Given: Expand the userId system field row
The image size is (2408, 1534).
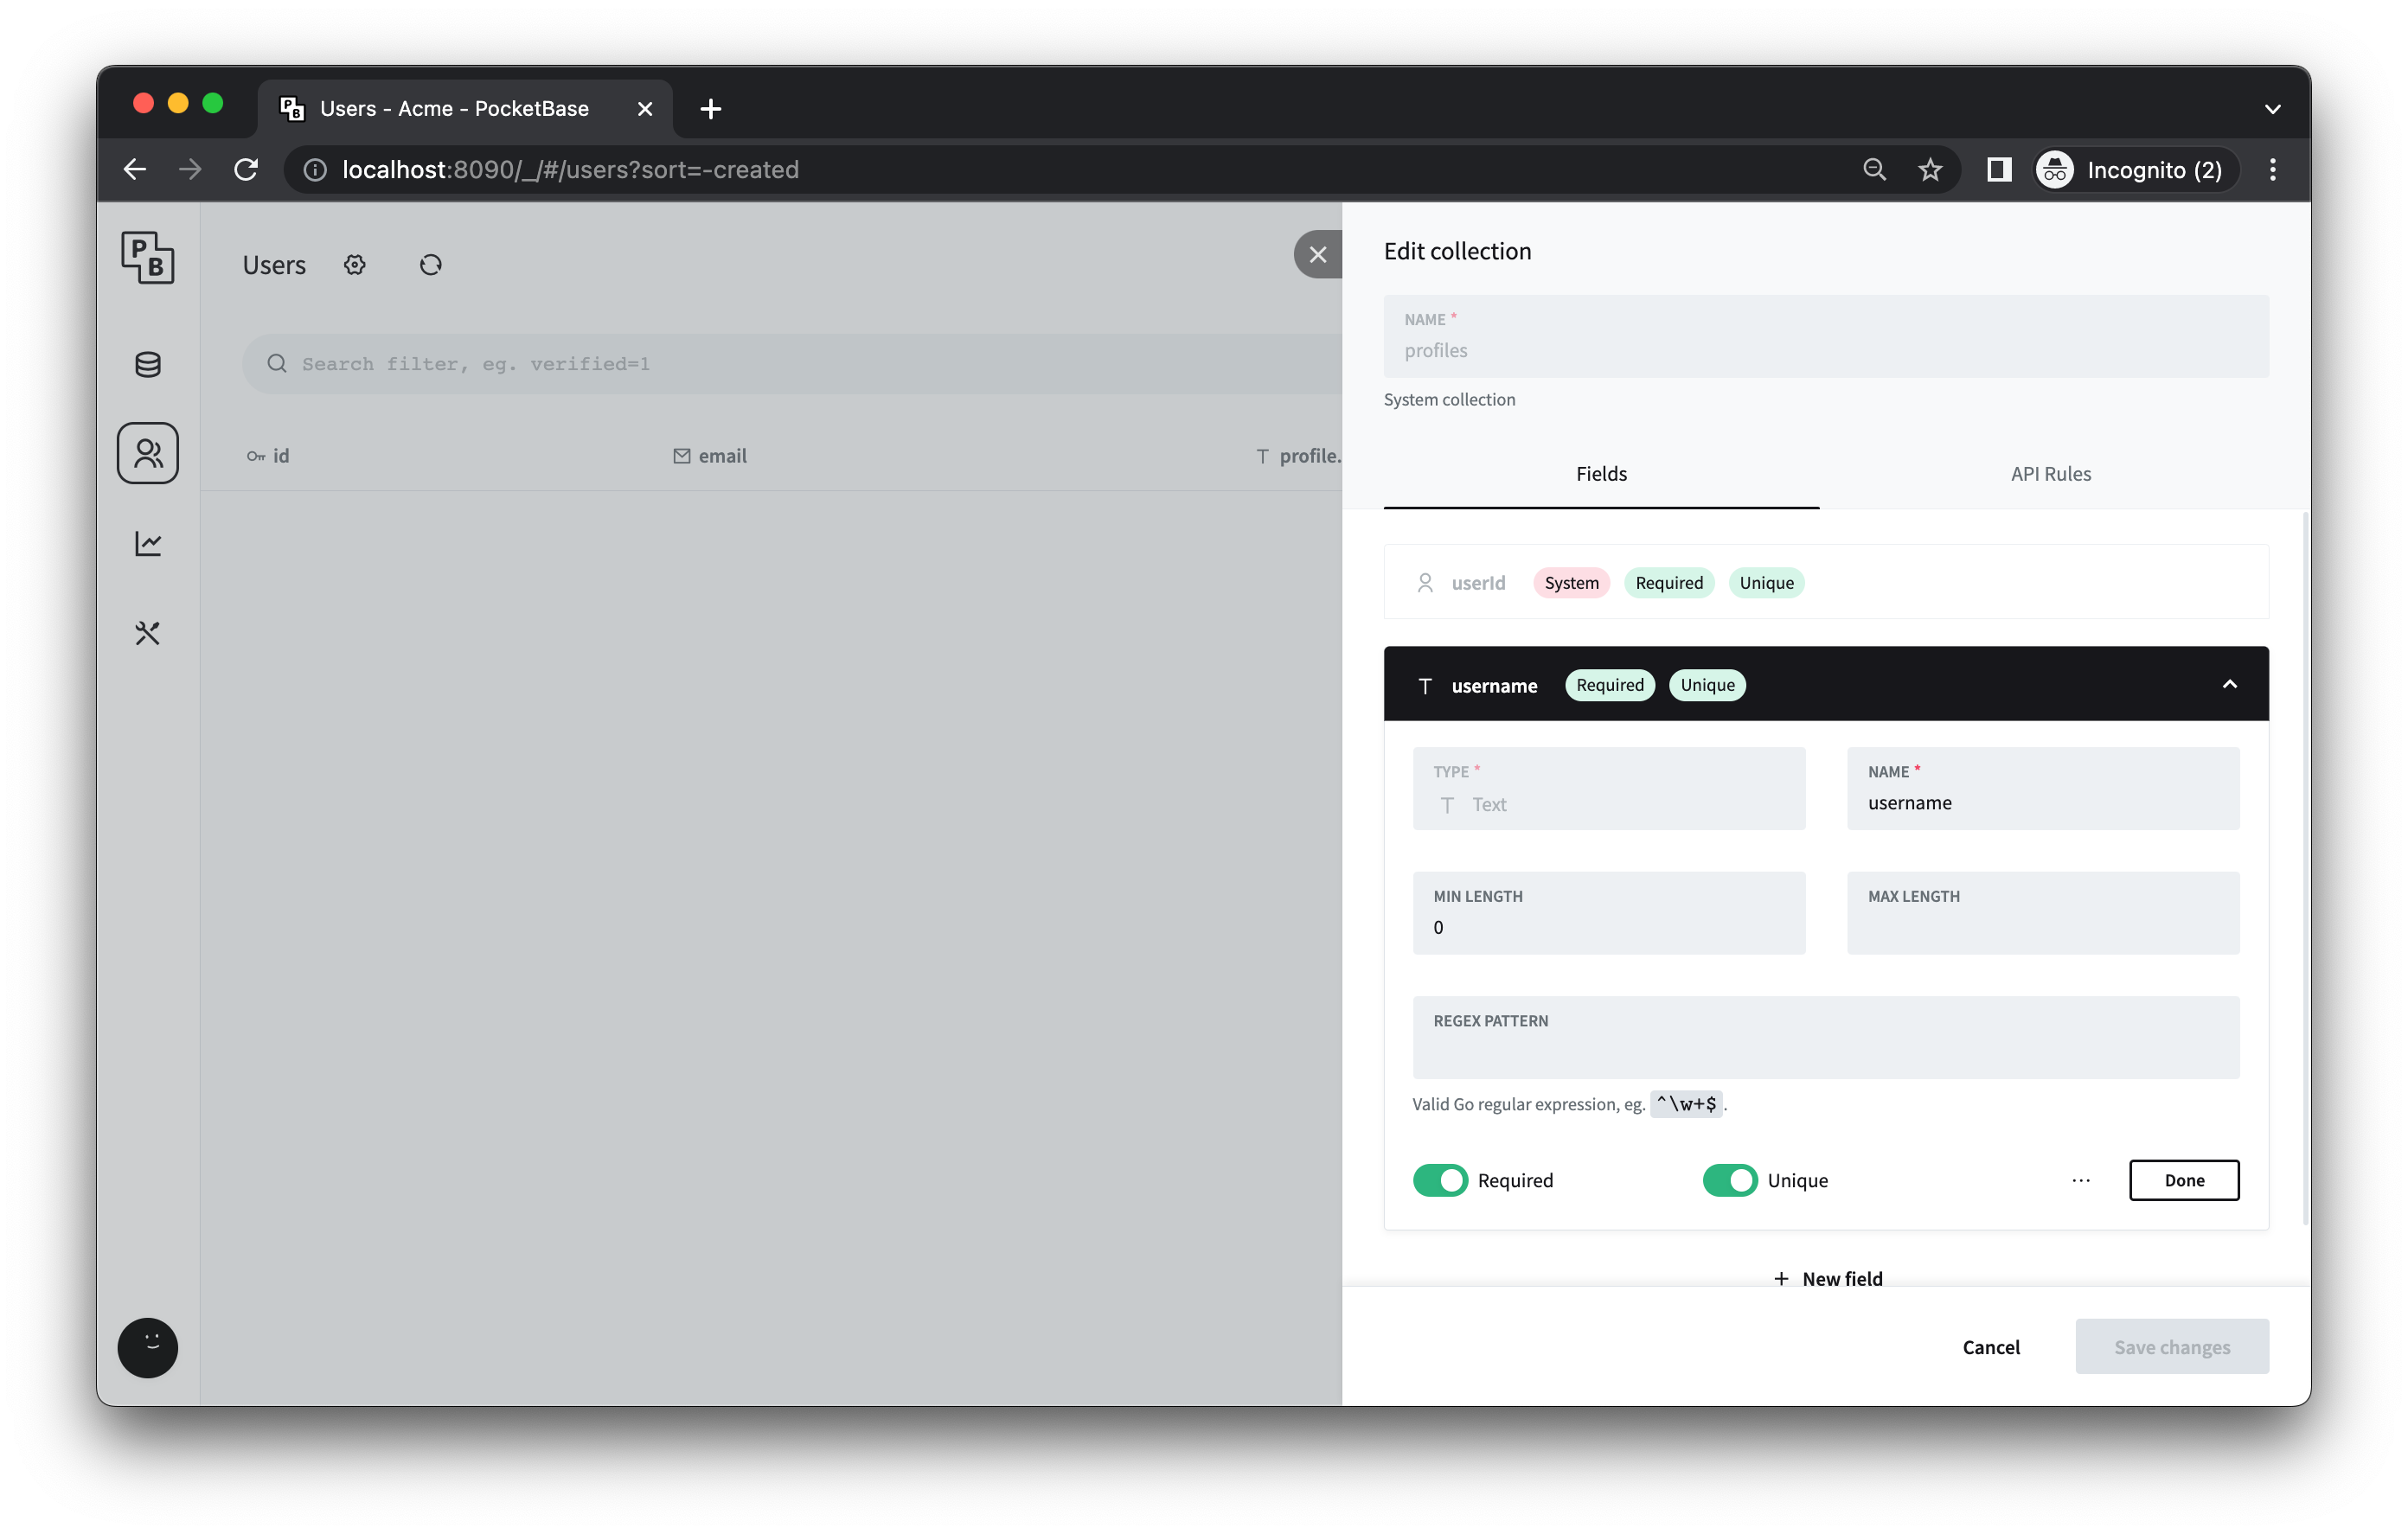Looking at the screenshot, I should pos(1826,582).
